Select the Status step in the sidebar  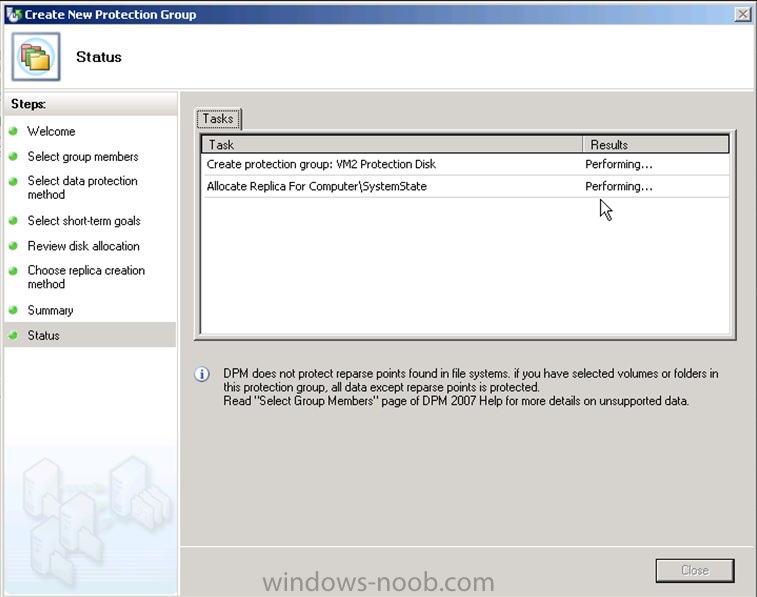point(90,335)
